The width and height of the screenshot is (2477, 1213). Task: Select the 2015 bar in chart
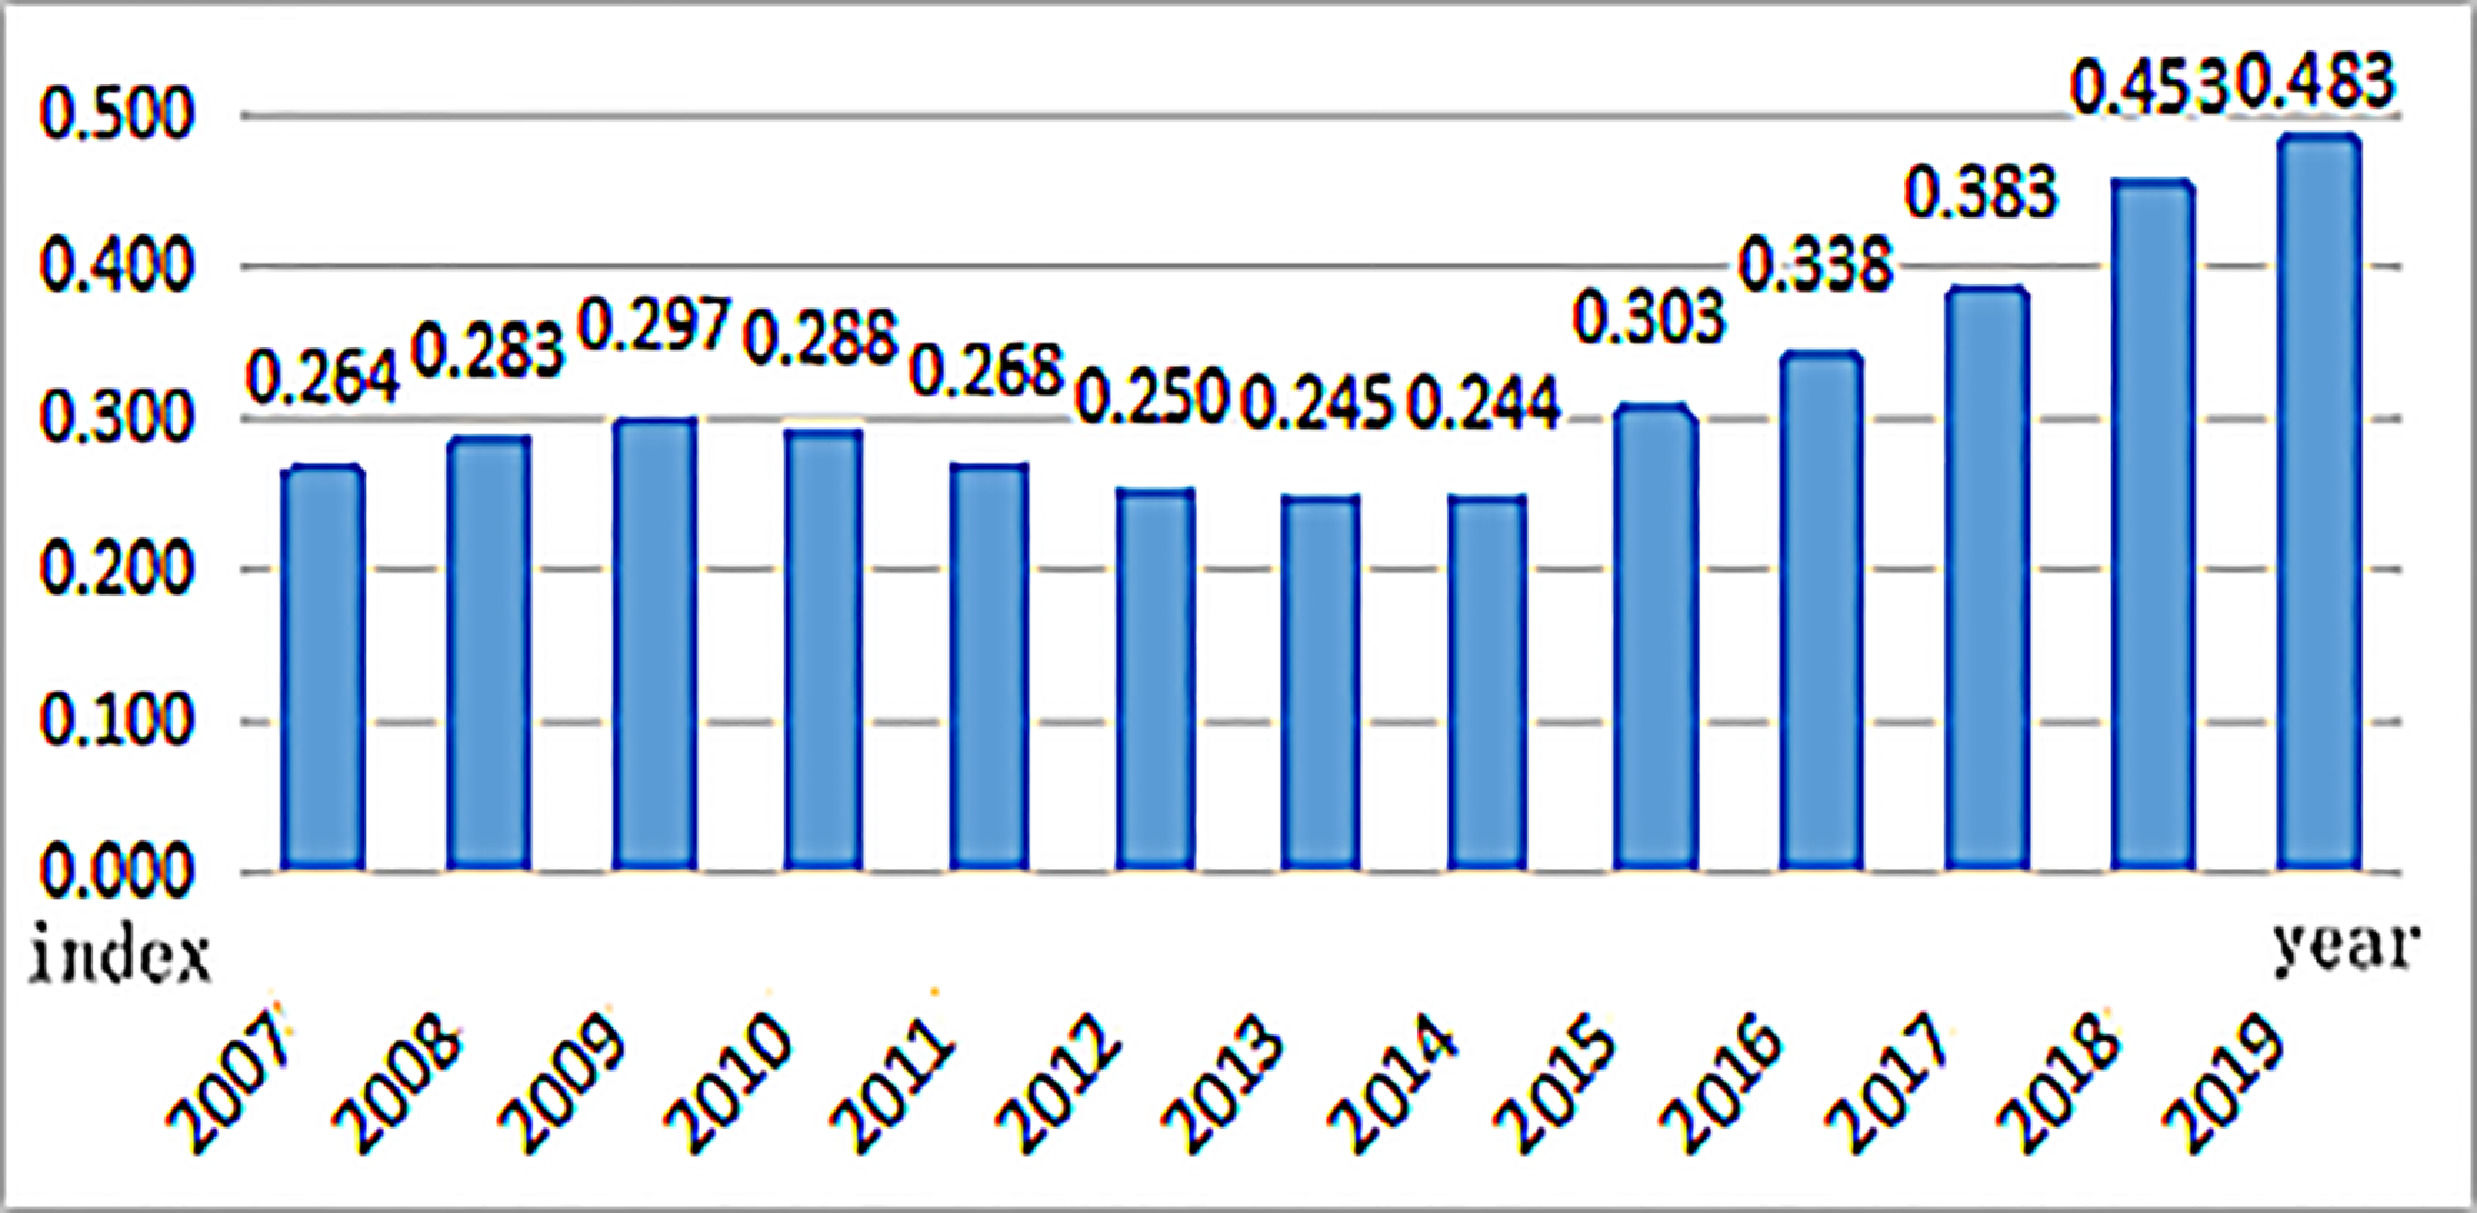(1654, 638)
